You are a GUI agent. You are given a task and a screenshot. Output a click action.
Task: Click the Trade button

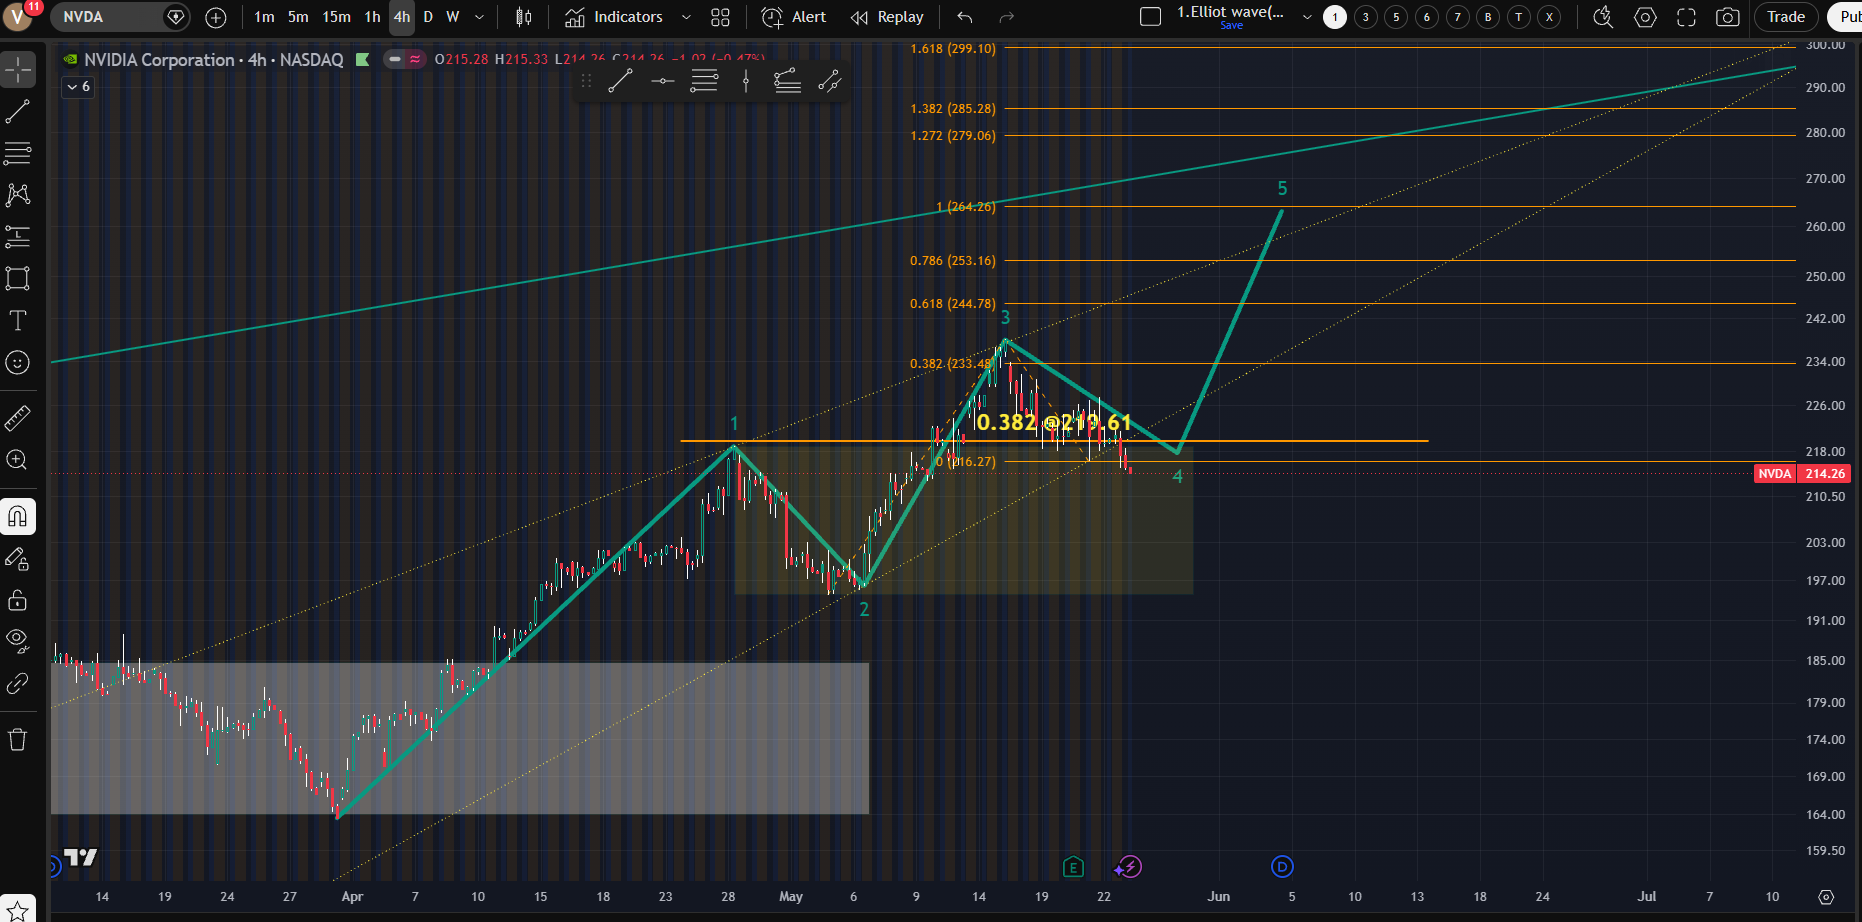1786,17
